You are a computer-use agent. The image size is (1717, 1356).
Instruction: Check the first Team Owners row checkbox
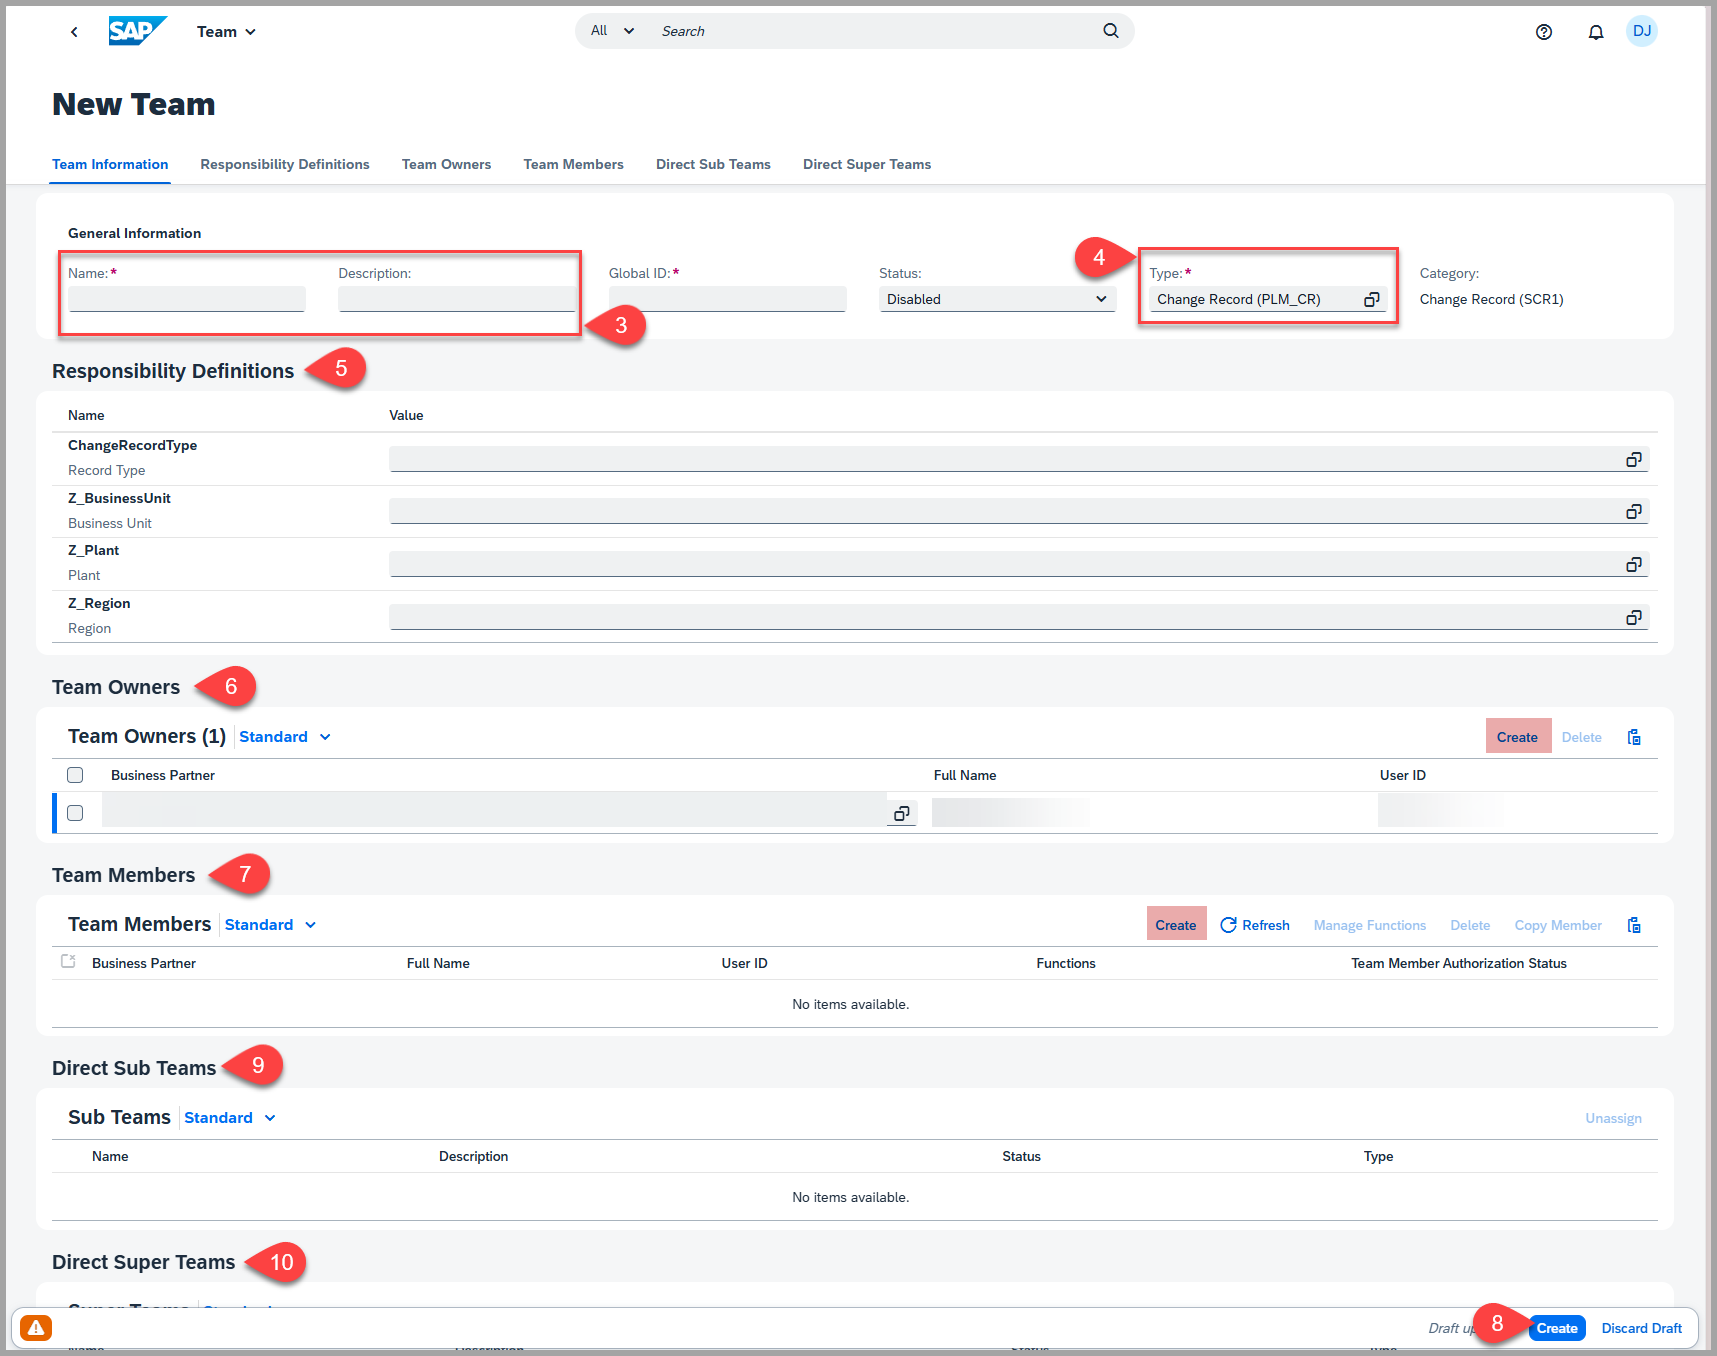[x=75, y=813]
